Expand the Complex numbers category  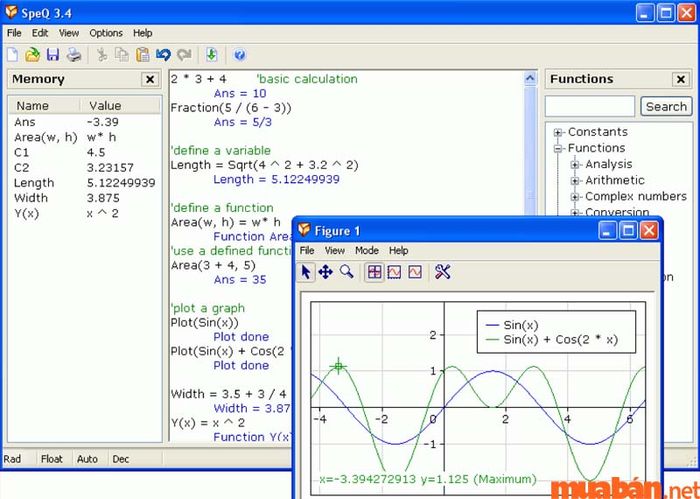pyautogui.click(x=575, y=197)
